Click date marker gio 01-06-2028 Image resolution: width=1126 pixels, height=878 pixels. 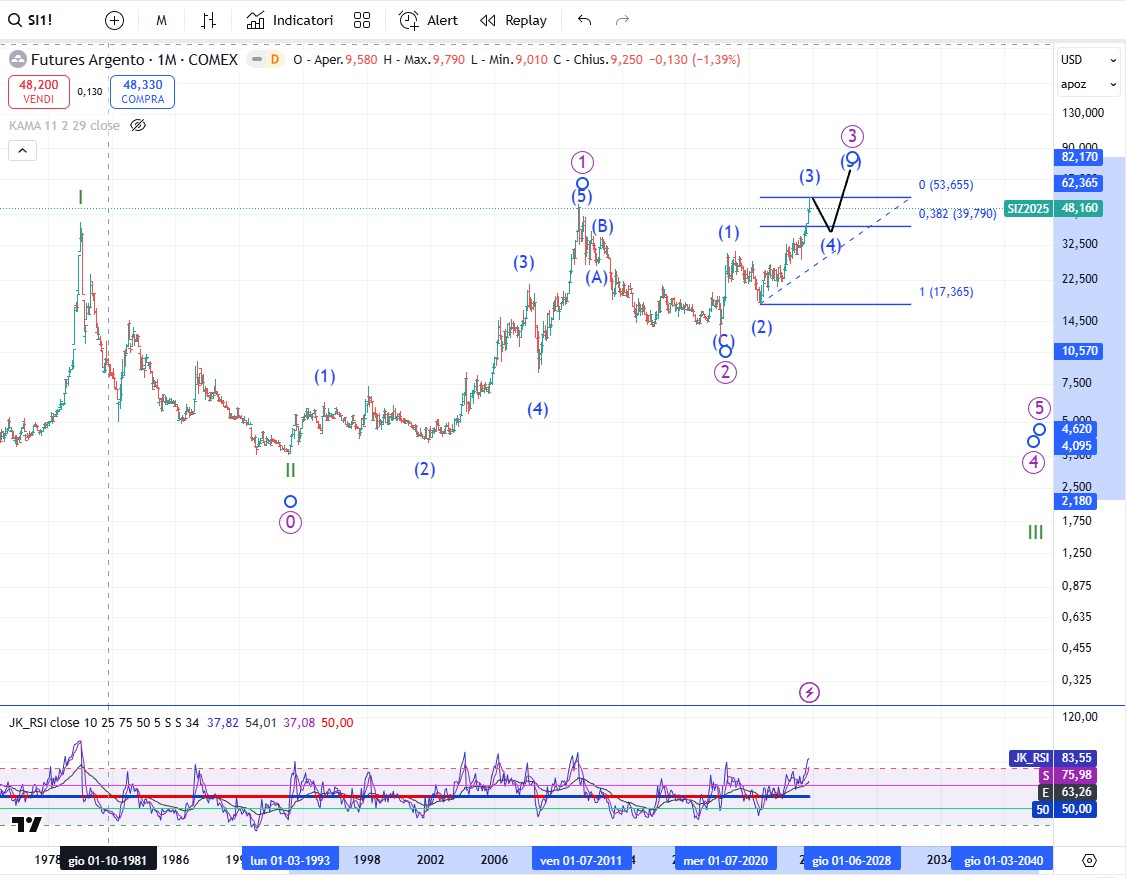[852, 860]
